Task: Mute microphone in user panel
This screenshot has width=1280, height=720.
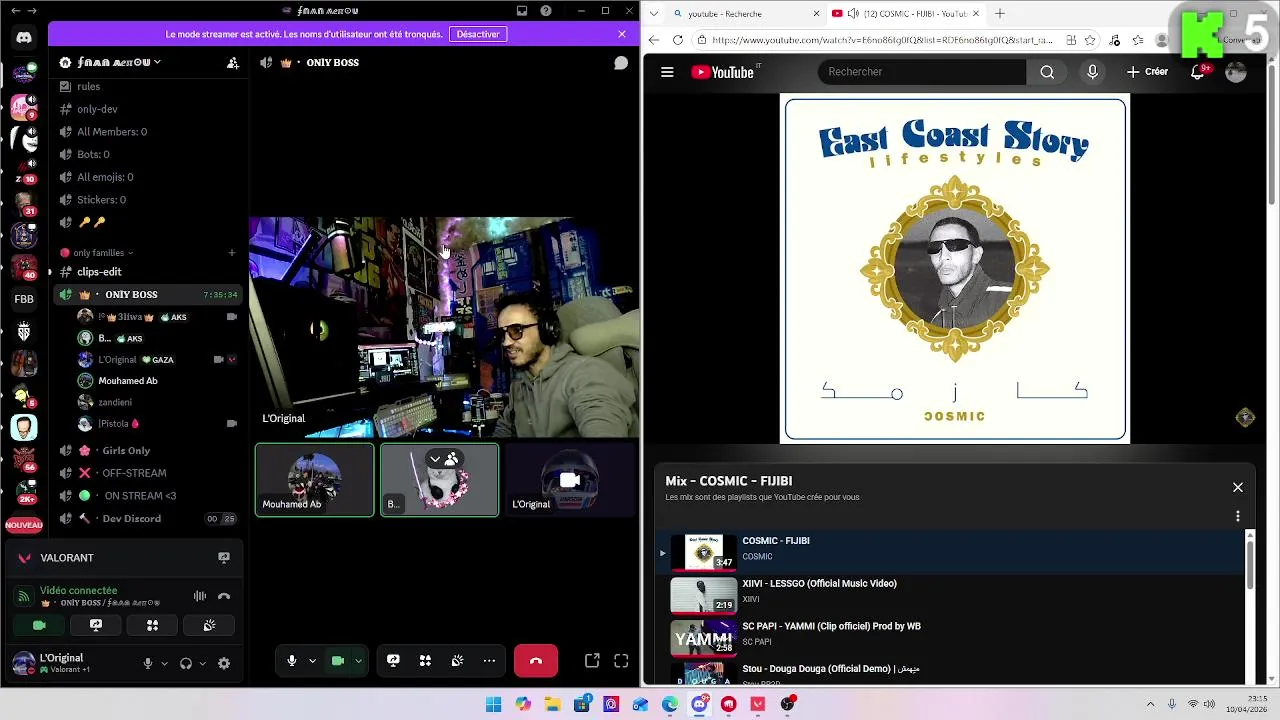Action: 148,663
